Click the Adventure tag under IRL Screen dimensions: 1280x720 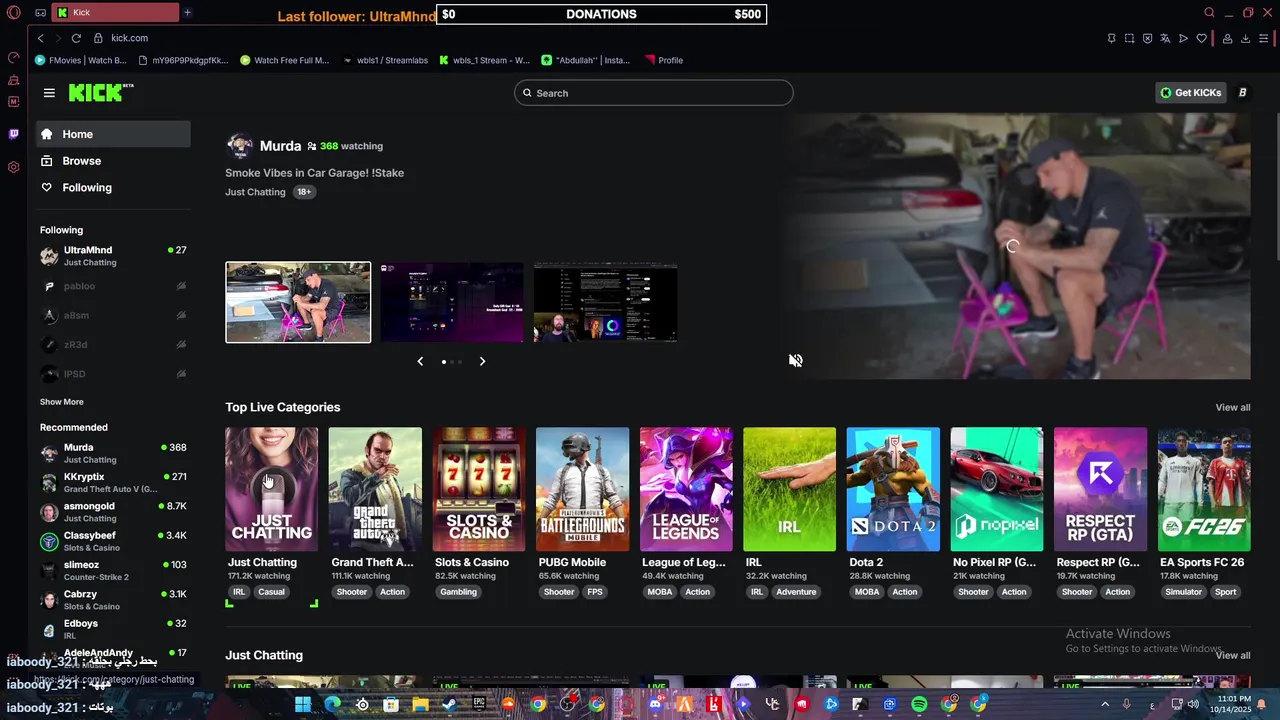click(x=796, y=592)
